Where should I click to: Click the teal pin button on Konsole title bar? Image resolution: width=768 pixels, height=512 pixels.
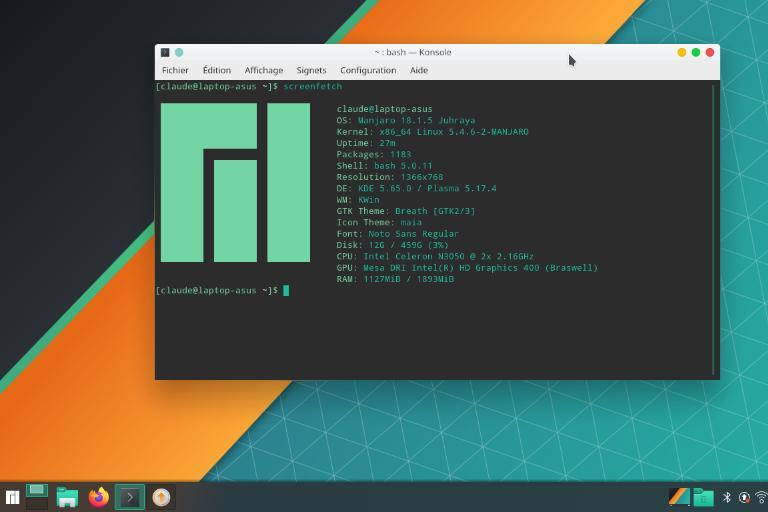pyautogui.click(x=179, y=52)
